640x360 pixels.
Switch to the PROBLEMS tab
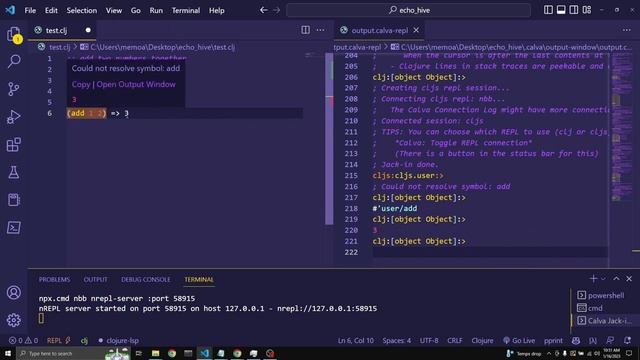click(x=54, y=280)
